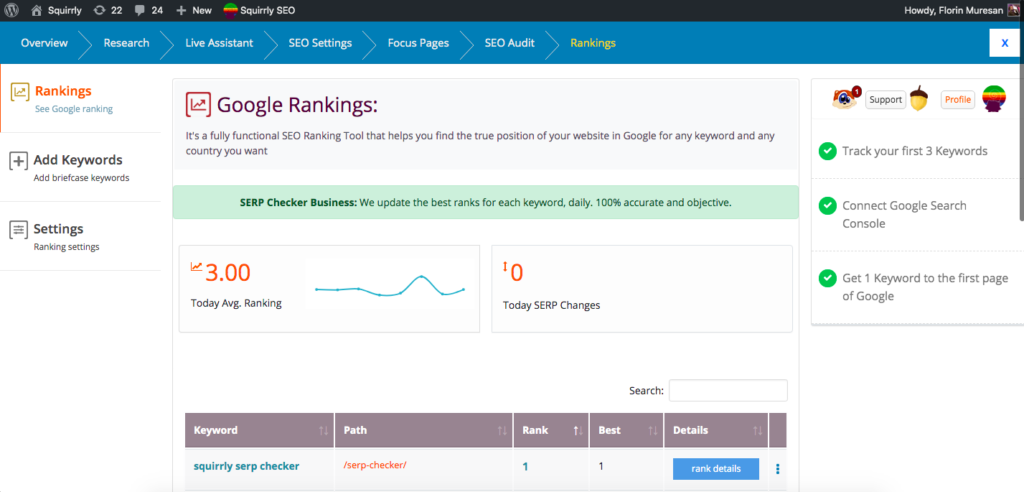The image size is (1024, 492).
Task: Click the 3.00 Today Avg. Ranking value
Action: (227, 273)
